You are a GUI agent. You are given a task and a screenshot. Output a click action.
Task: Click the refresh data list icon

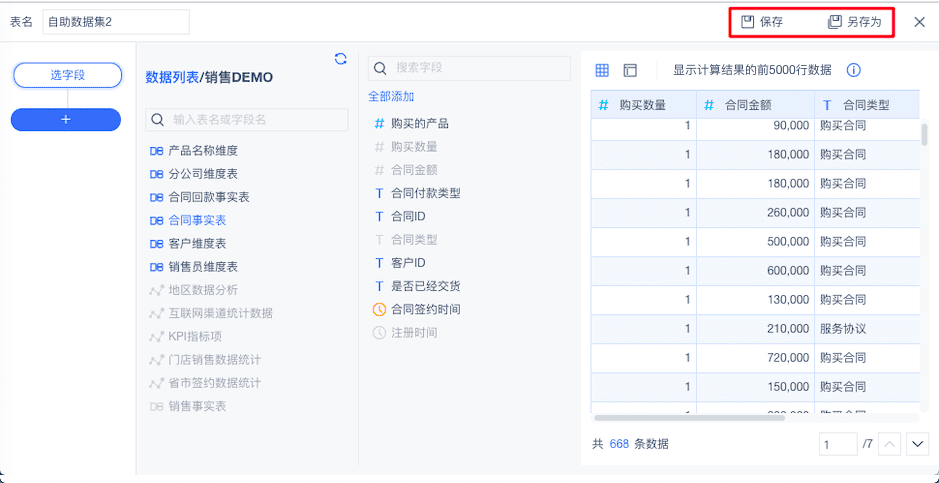pos(340,59)
